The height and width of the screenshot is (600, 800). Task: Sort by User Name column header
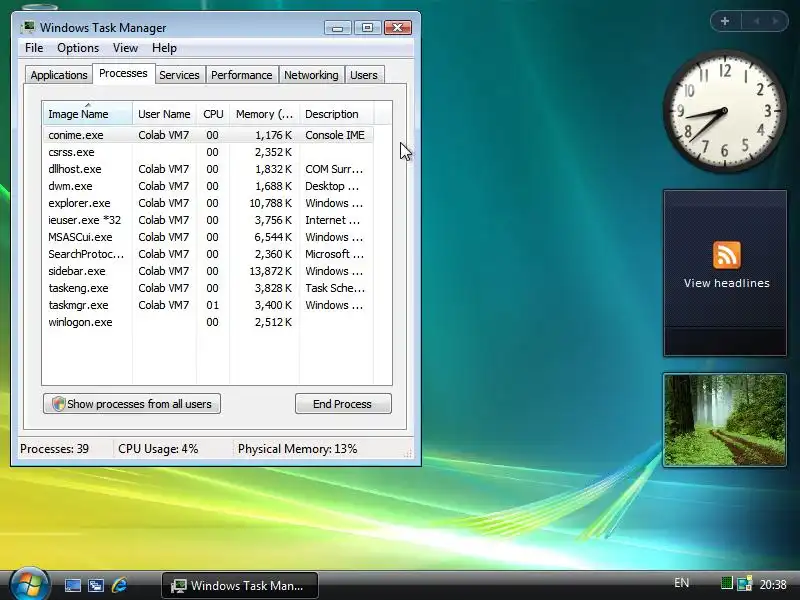[x=164, y=114]
